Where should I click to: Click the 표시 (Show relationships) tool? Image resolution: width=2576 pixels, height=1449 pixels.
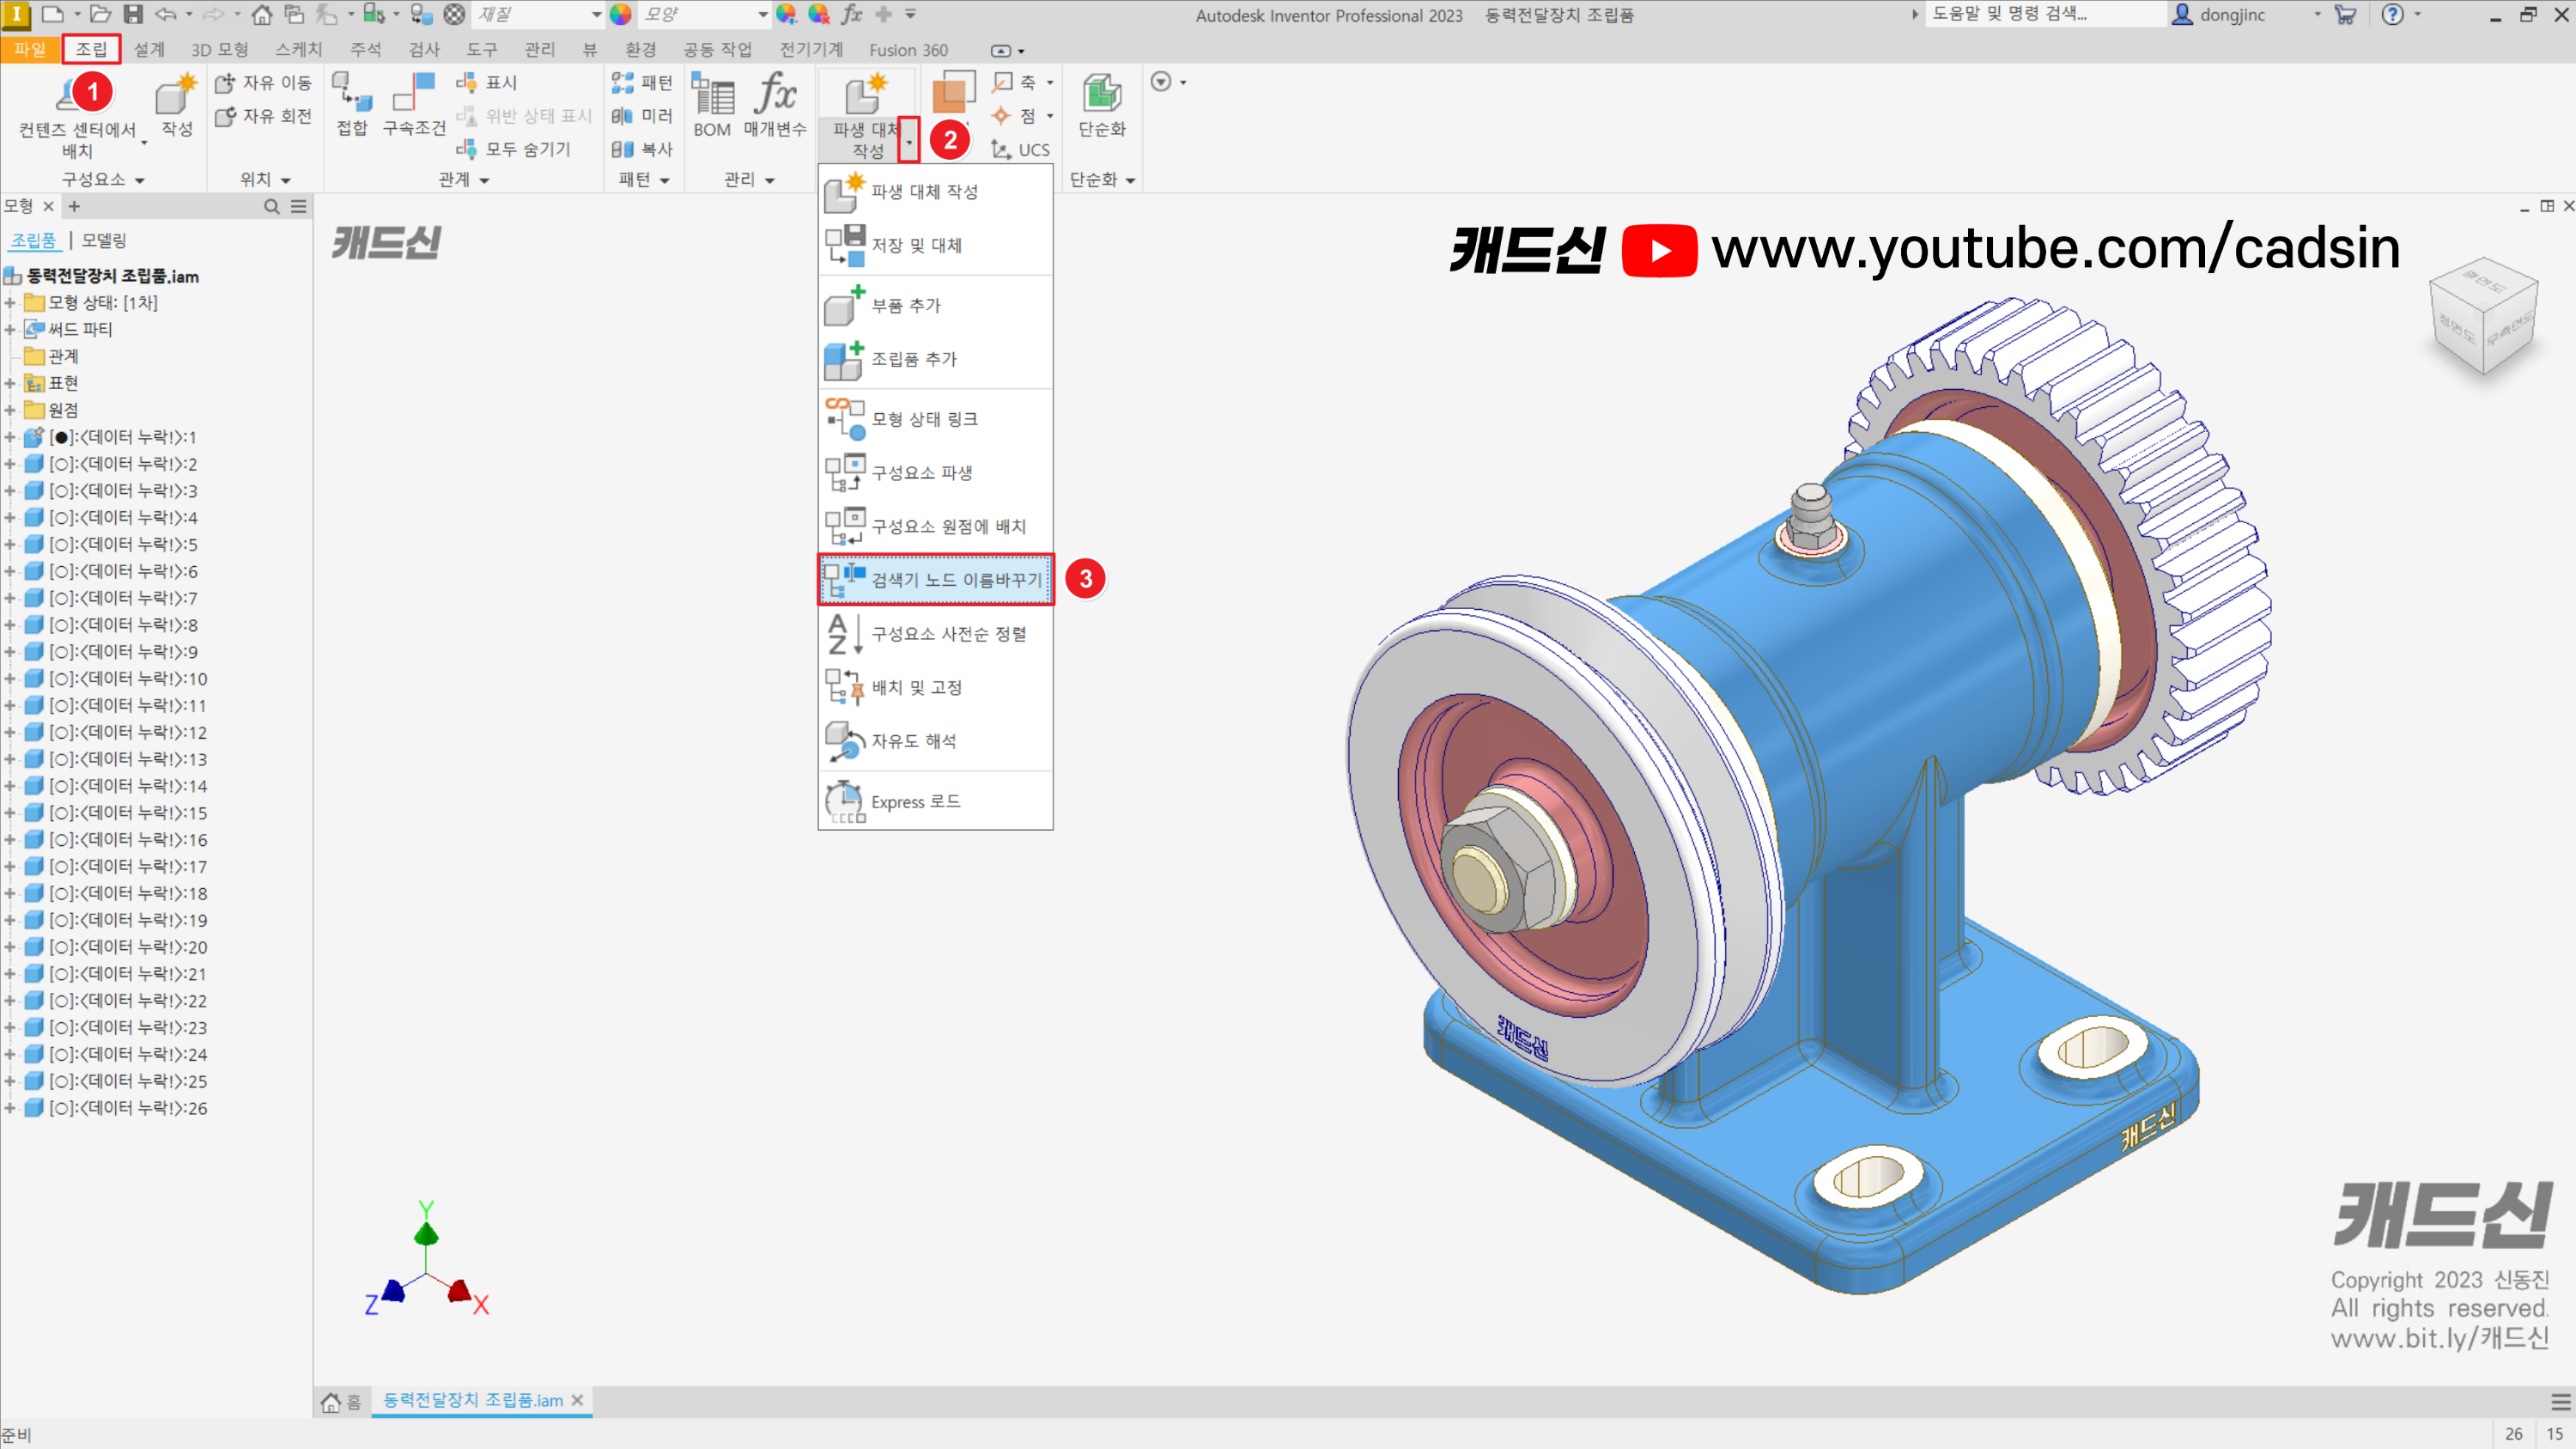(x=487, y=83)
